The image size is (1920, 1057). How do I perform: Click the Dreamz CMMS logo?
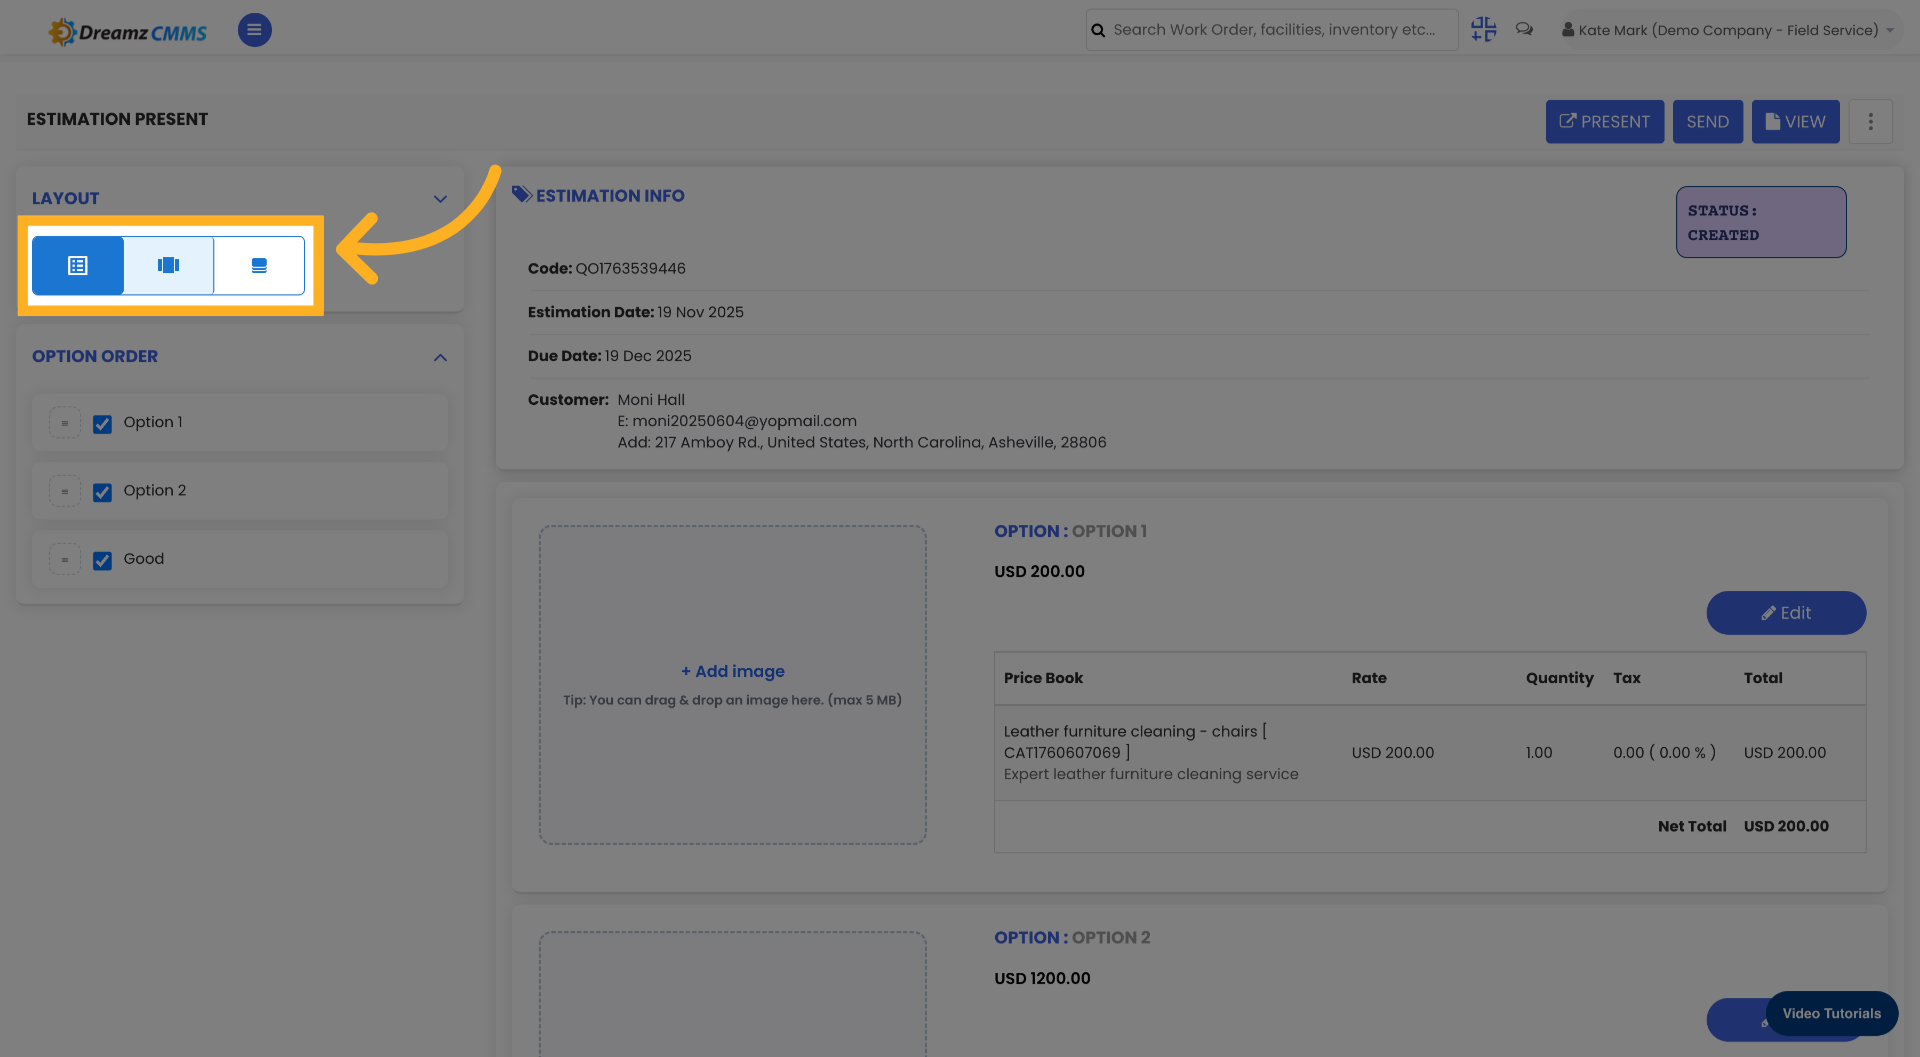(128, 32)
